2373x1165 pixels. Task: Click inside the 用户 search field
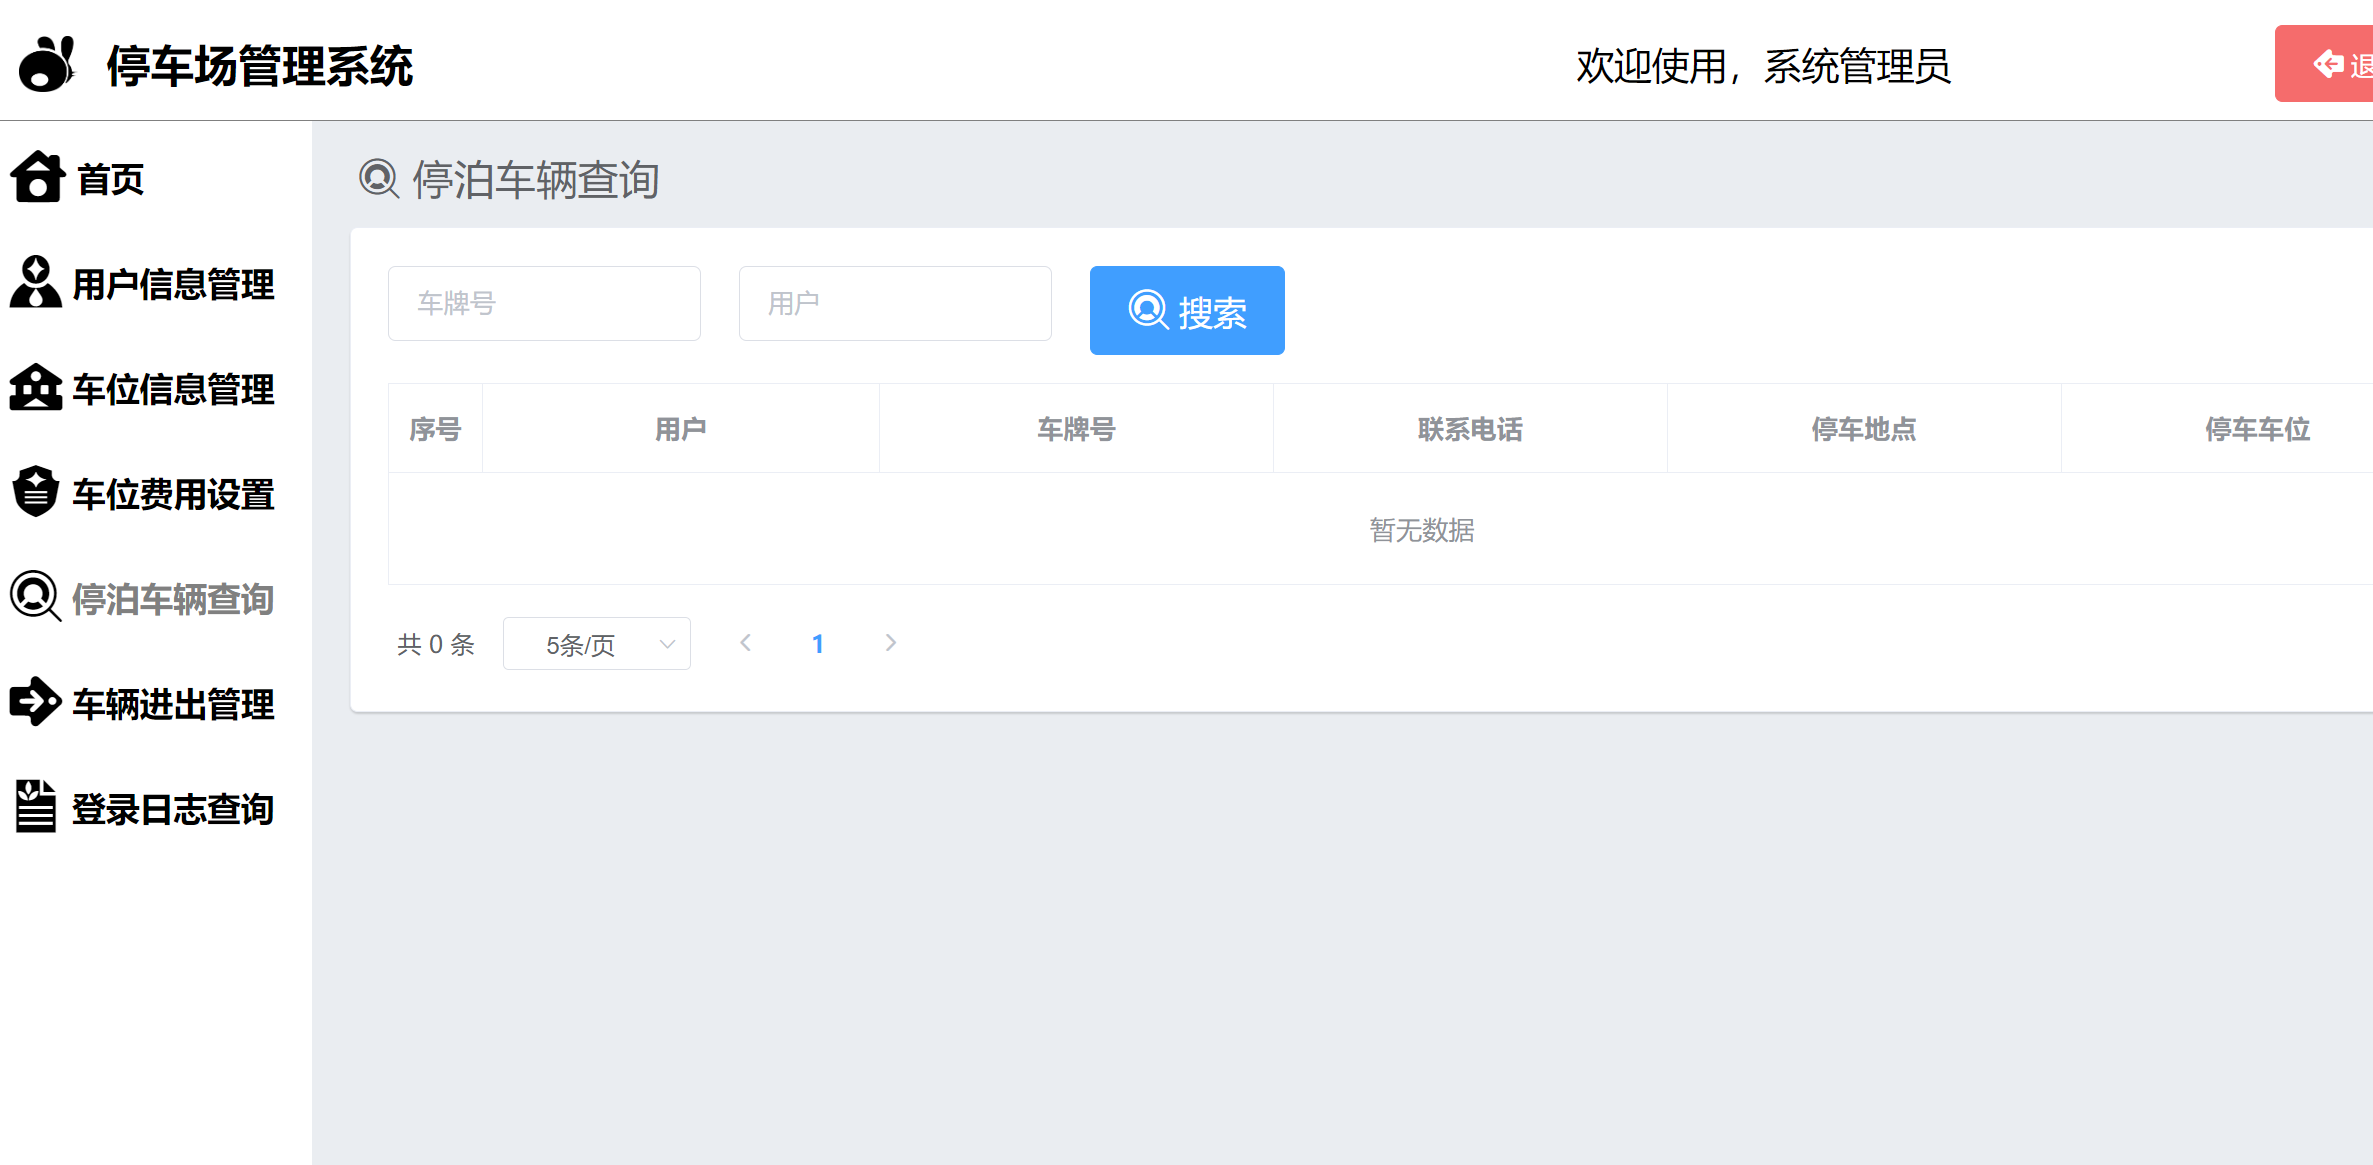(x=894, y=303)
